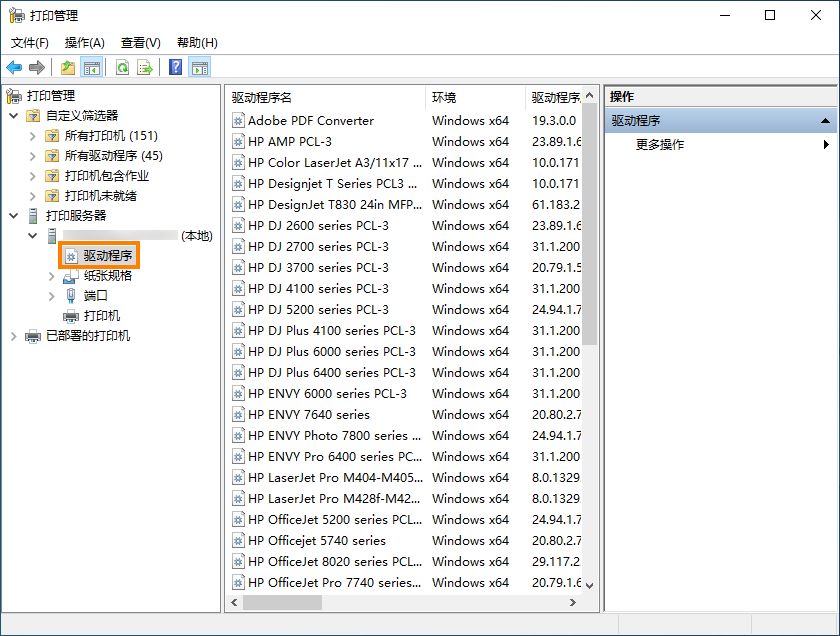The height and width of the screenshot is (636, 840).
Task: Select the HP AMP PCL-3 driver
Action: click(406, 141)
